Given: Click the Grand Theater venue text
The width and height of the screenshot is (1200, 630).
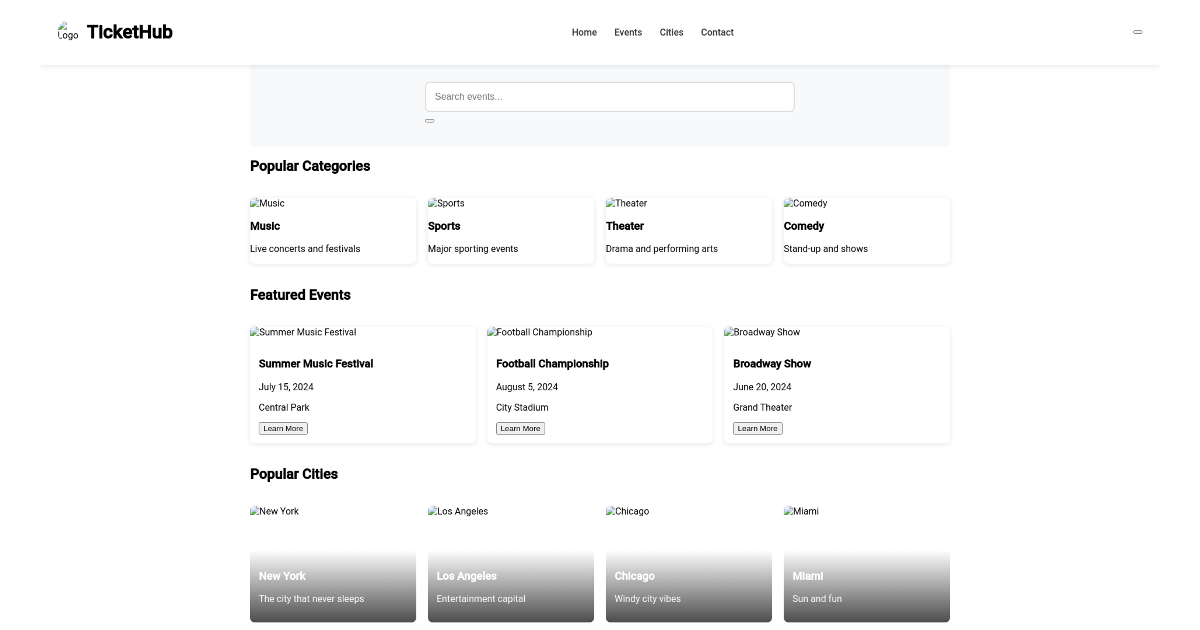Looking at the screenshot, I should pyautogui.click(x=762, y=408).
